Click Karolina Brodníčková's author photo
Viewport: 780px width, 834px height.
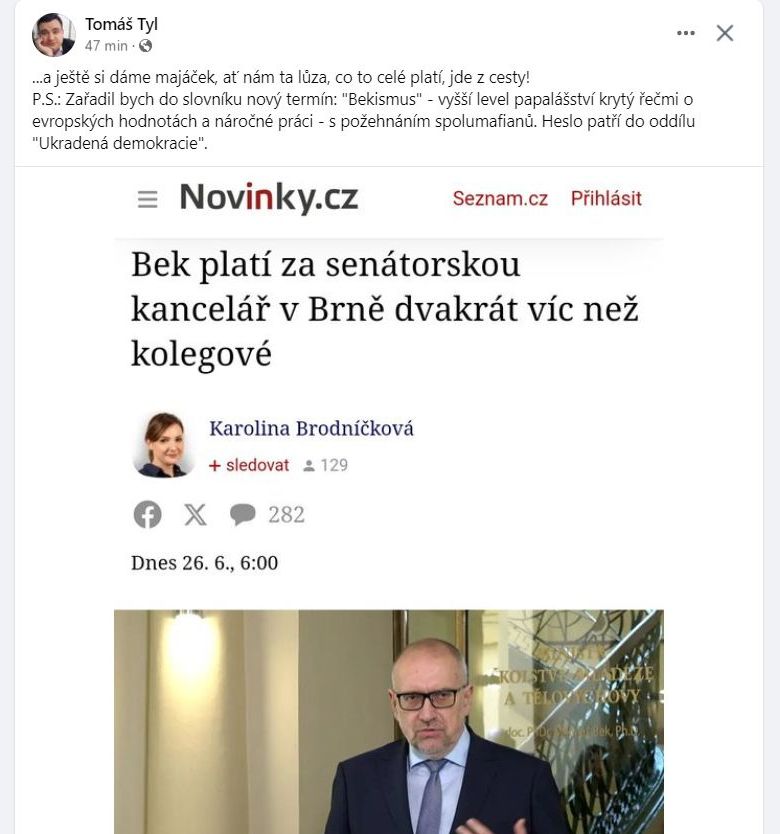(x=163, y=445)
